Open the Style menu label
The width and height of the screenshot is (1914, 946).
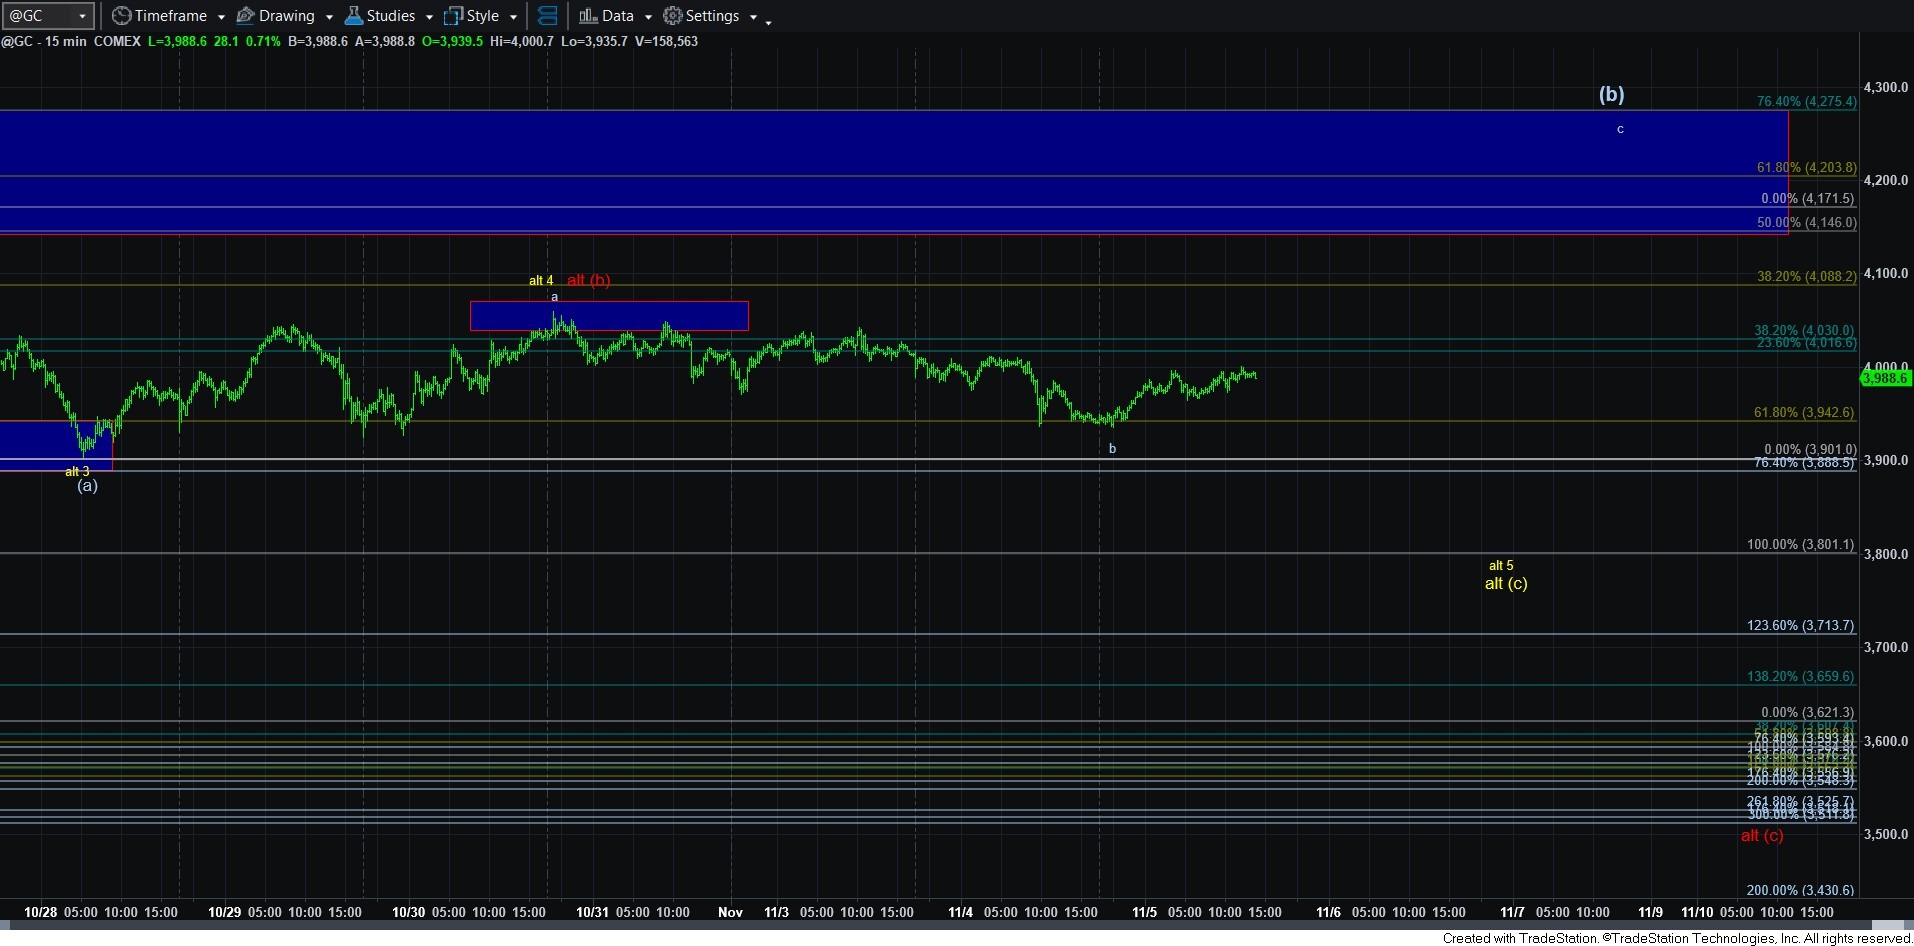482,16
